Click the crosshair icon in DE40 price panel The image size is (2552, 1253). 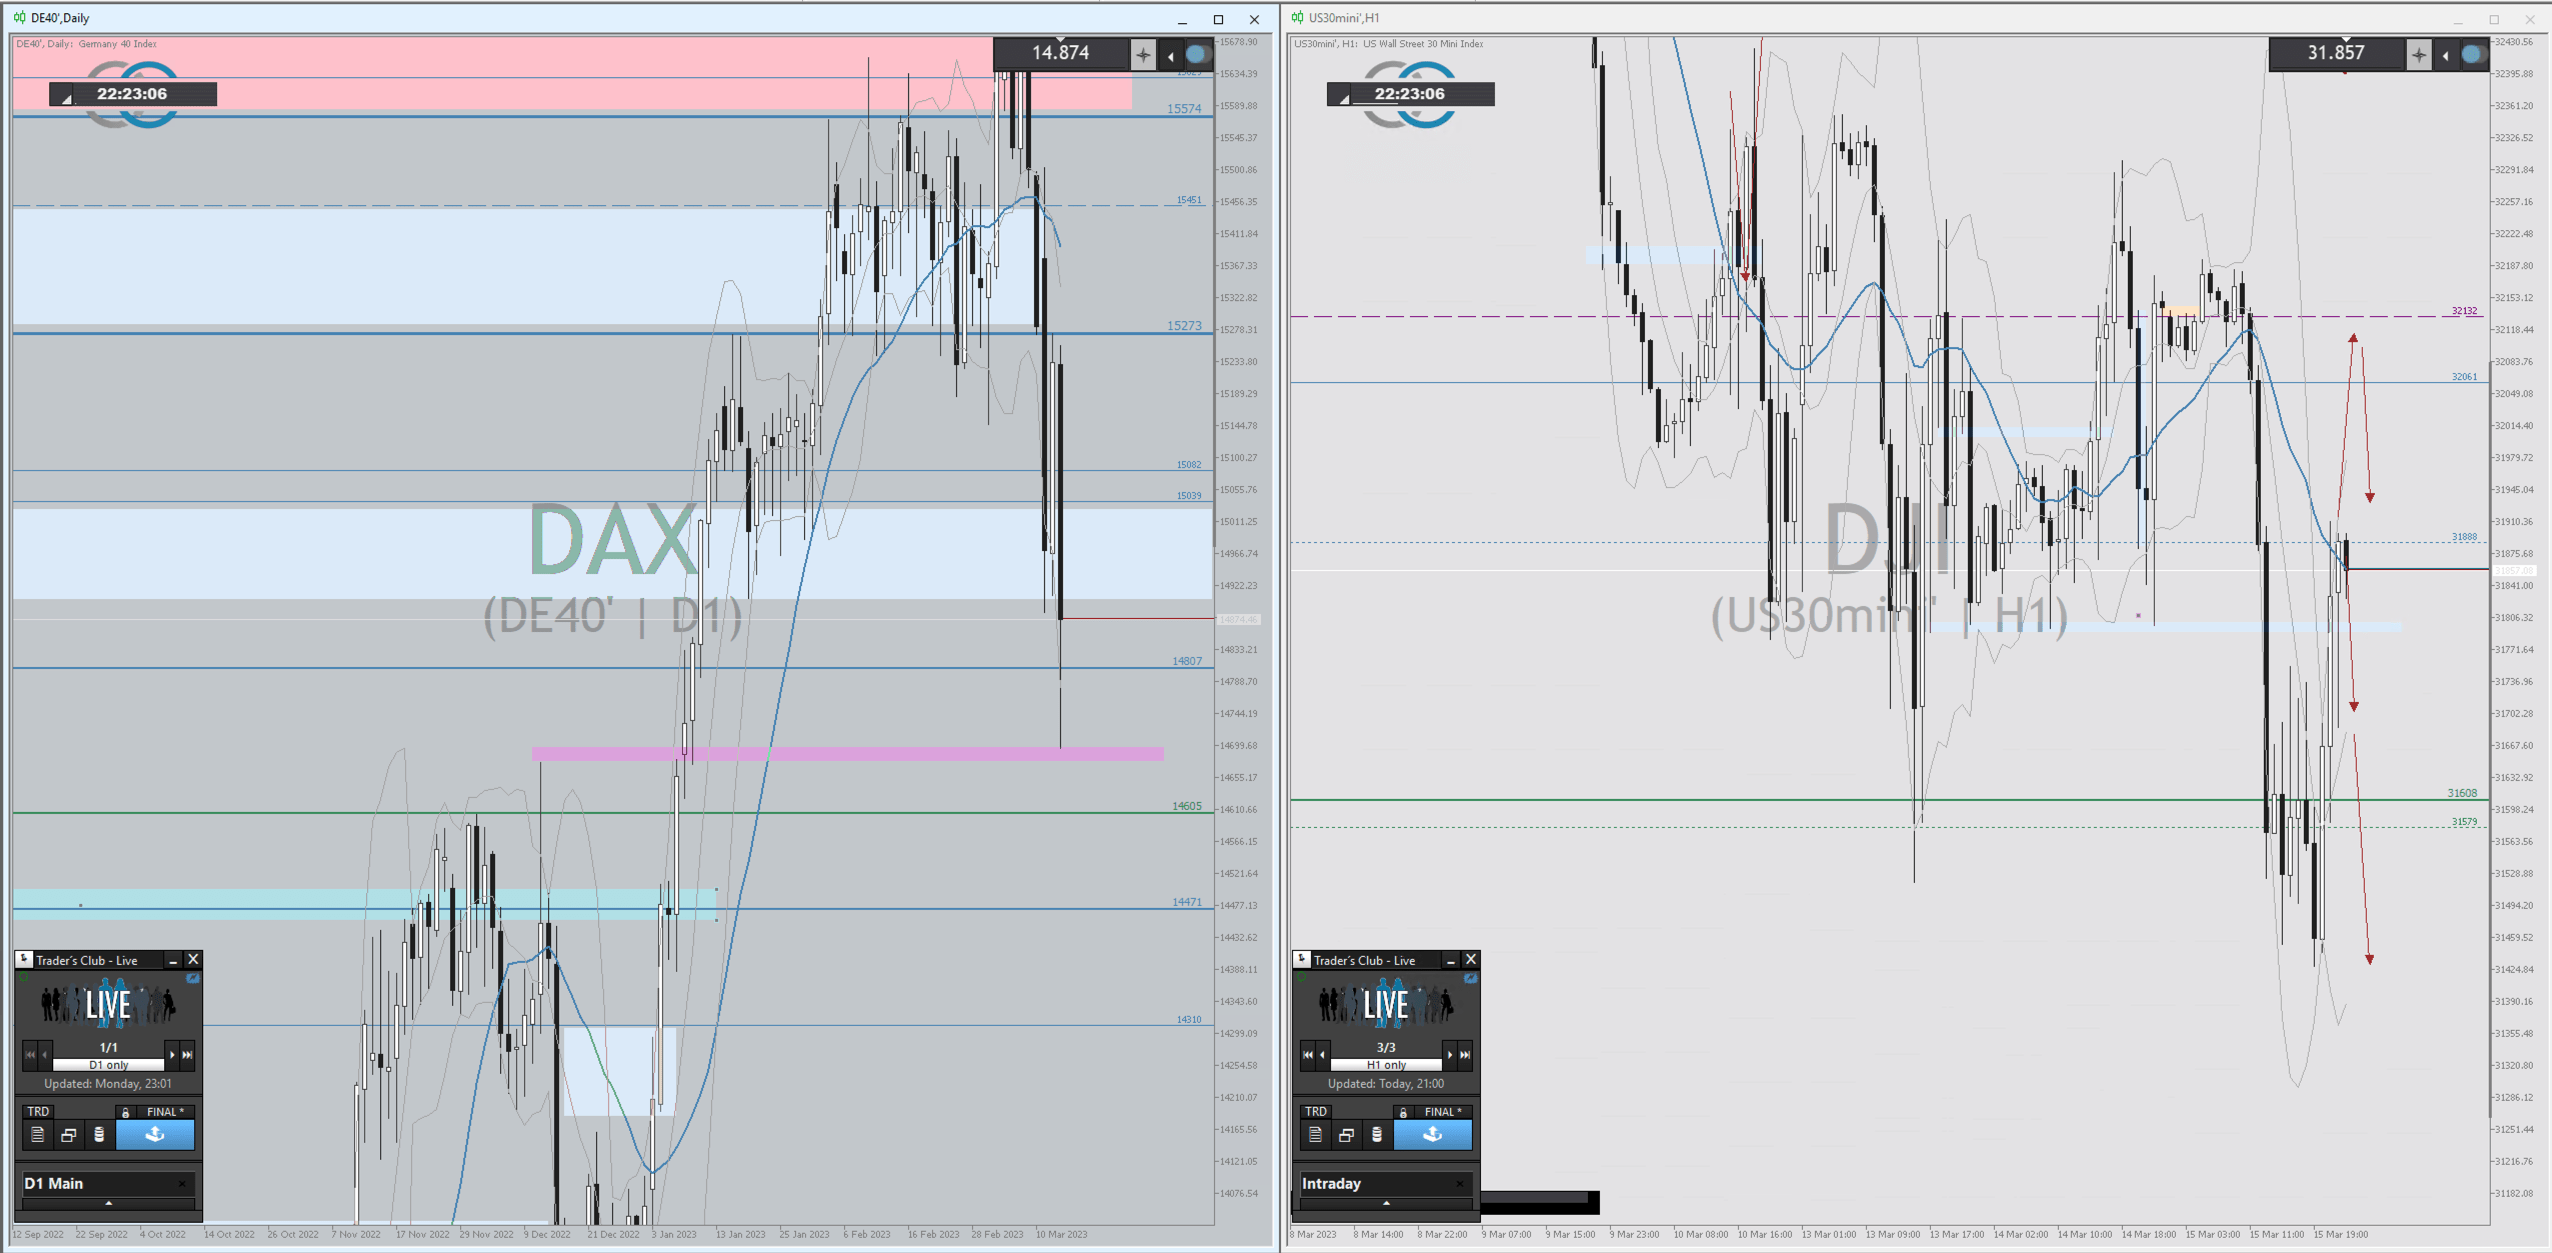(1143, 55)
